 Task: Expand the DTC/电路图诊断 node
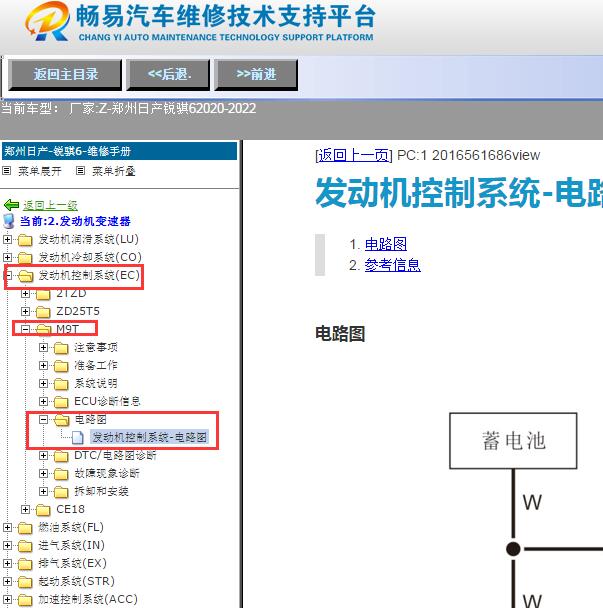(43, 456)
